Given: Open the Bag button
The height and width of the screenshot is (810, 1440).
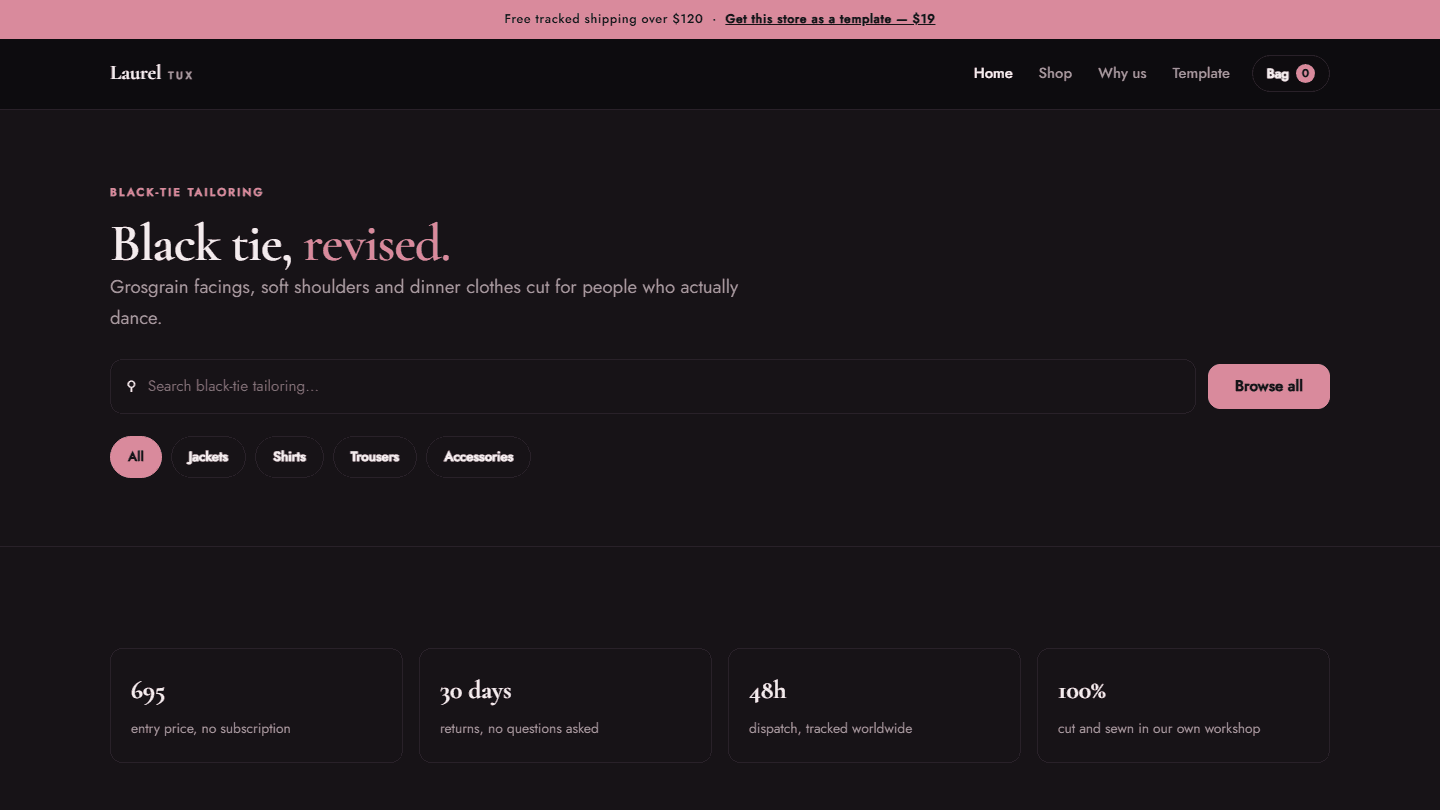Looking at the screenshot, I should pyautogui.click(x=1290, y=73).
